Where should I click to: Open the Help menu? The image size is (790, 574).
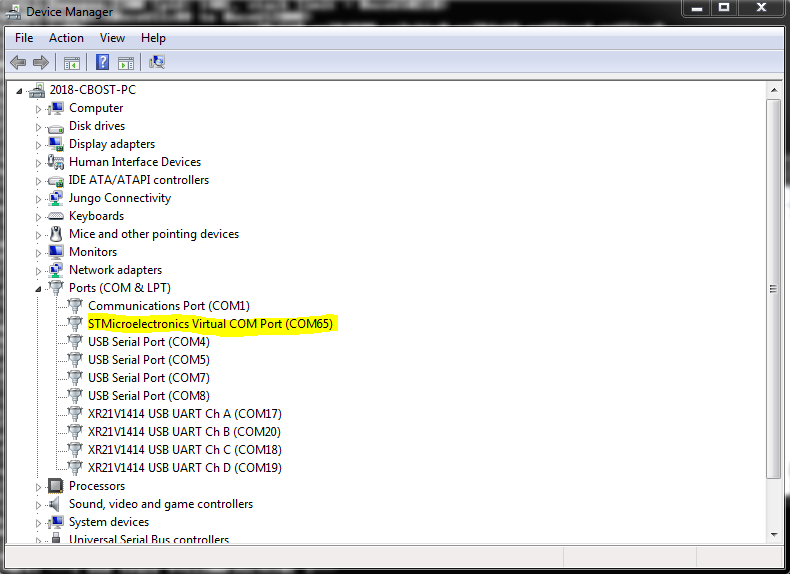(x=153, y=38)
